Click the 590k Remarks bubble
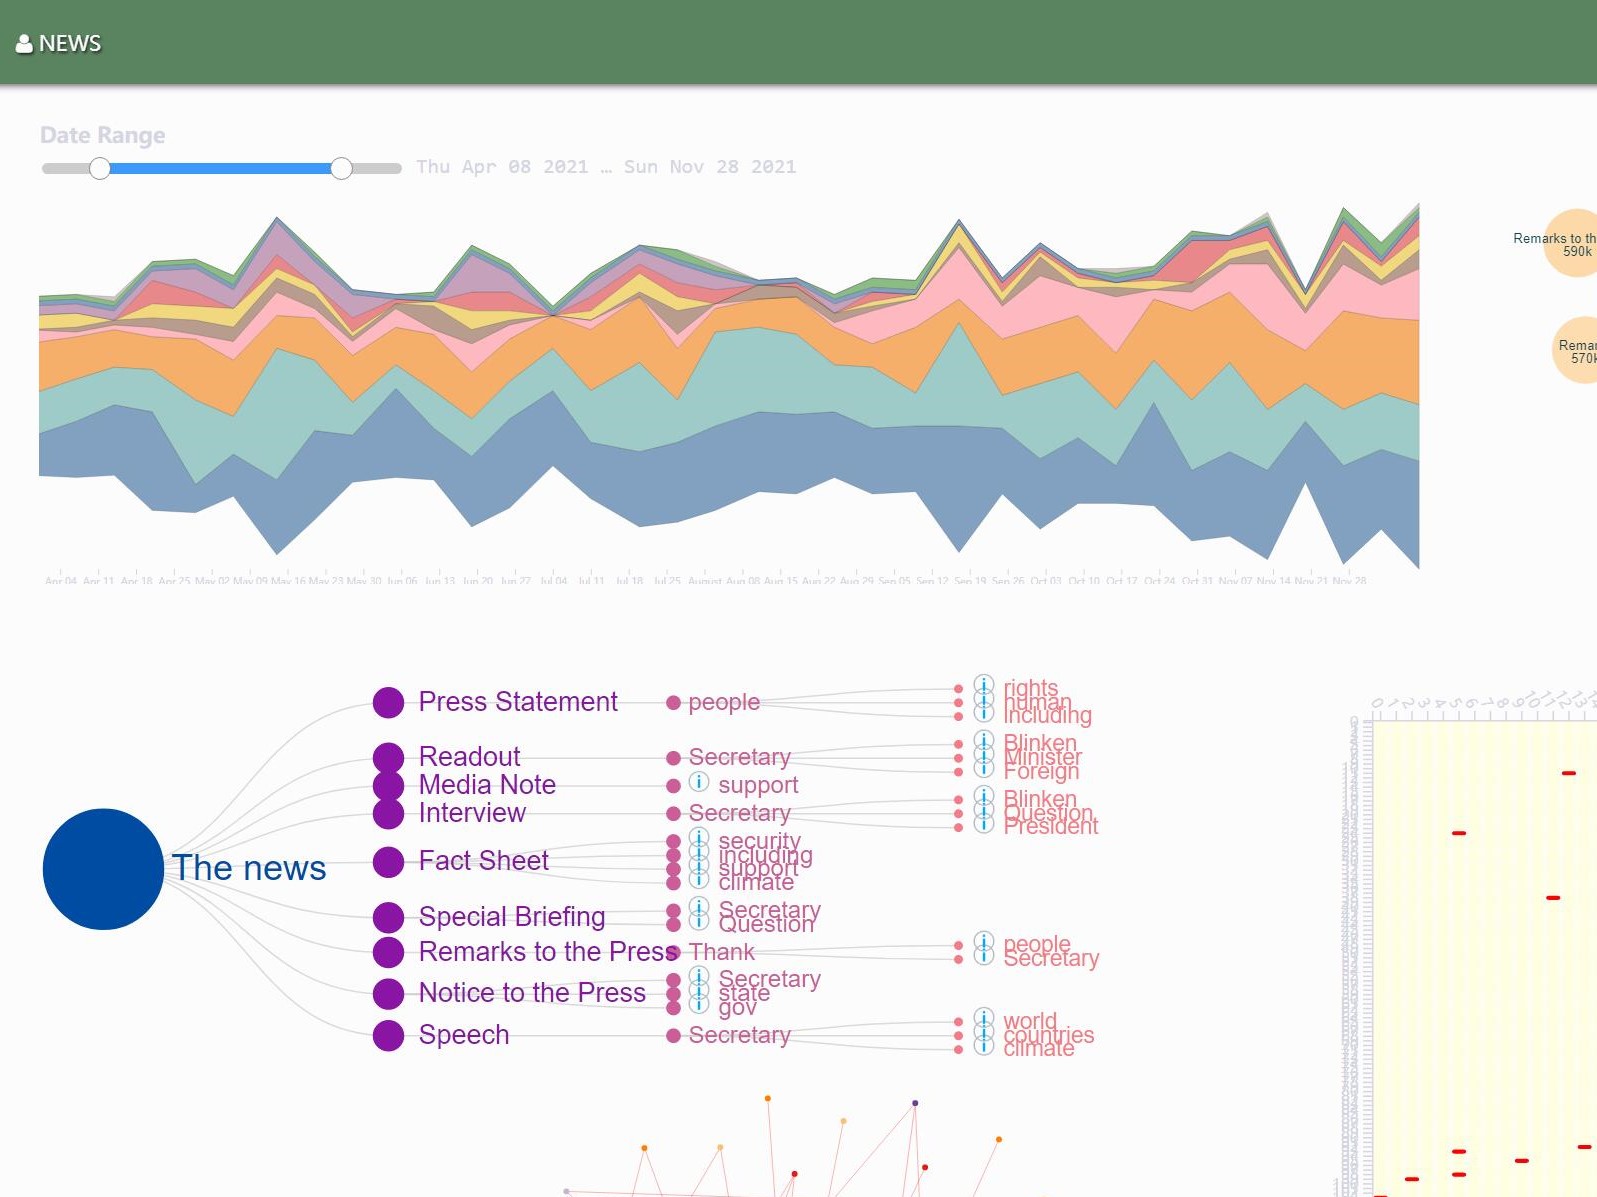This screenshot has width=1597, height=1197. pyautogui.click(x=1571, y=243)
